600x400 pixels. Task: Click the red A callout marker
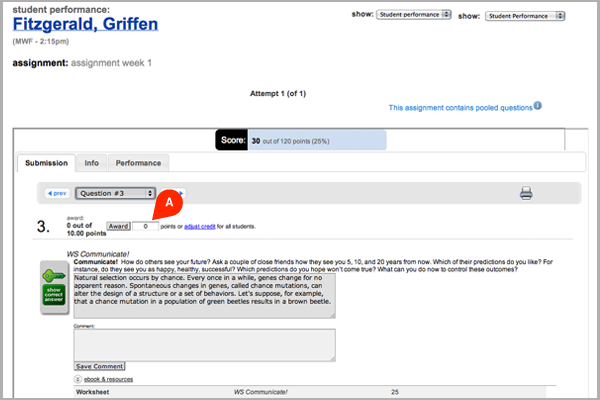tap(168, 204)
